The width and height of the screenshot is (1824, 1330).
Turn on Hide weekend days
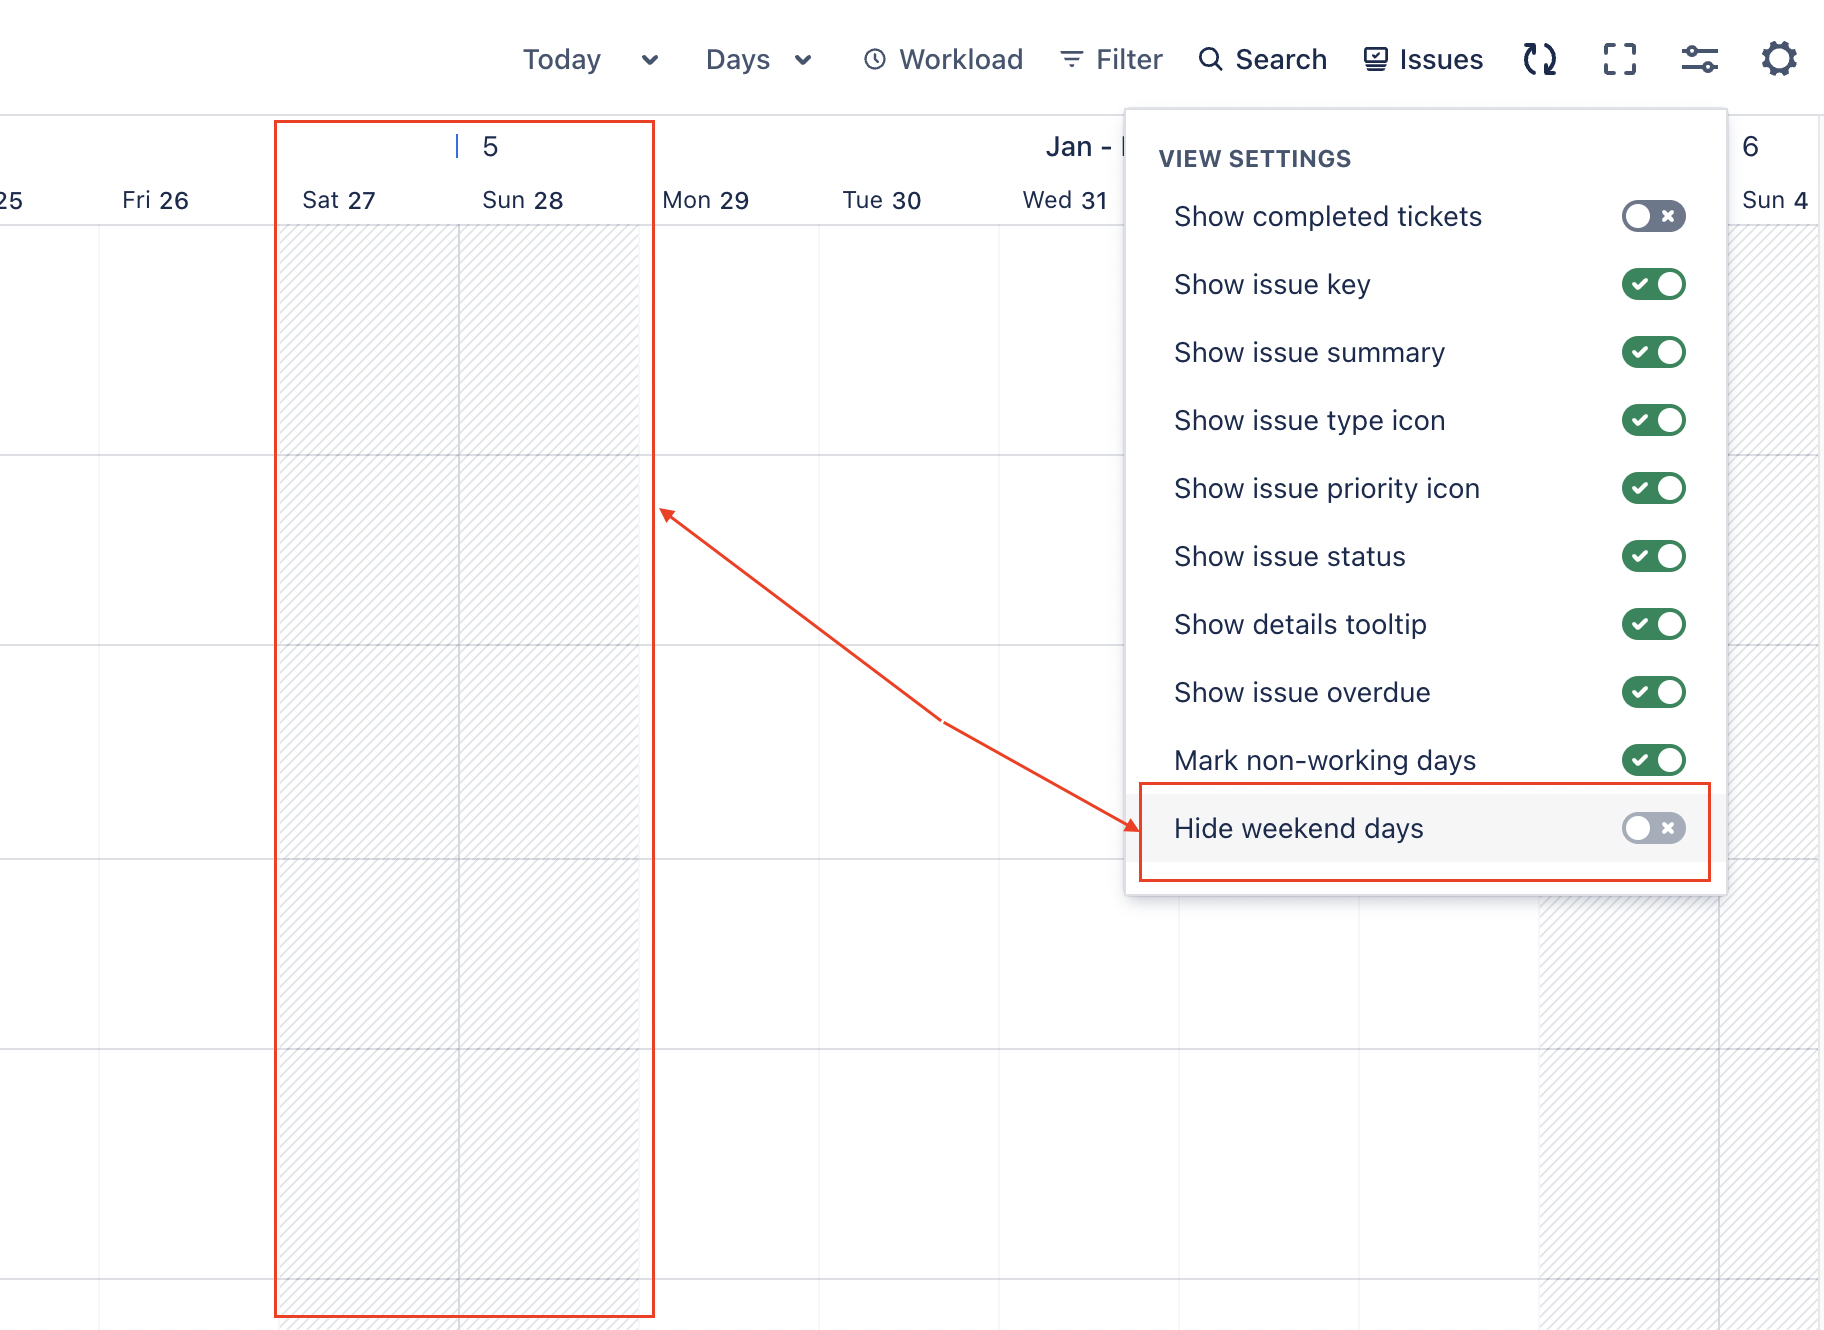tap(1653, 828)
